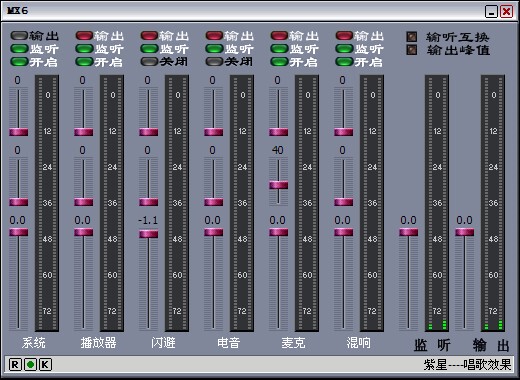Click the 系统 channel level meter
The width and height of the screenshot is (520, 380).
[x=47, y=203]
